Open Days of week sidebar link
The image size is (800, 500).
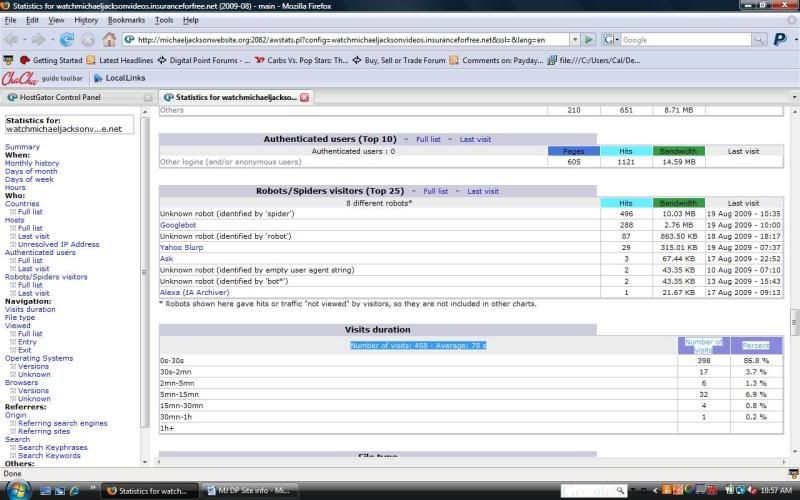pos(29,180)
